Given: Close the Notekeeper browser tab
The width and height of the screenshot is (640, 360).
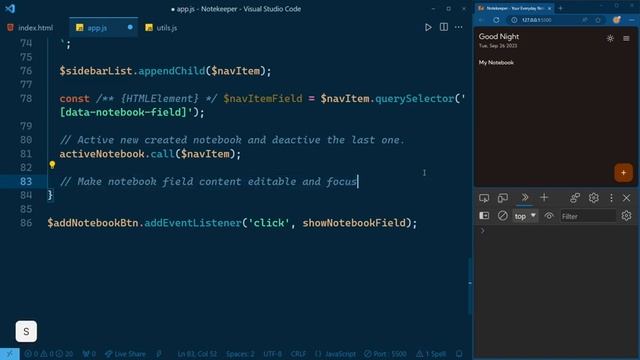Looking at the screenshot, I should (x=549, y=8).
